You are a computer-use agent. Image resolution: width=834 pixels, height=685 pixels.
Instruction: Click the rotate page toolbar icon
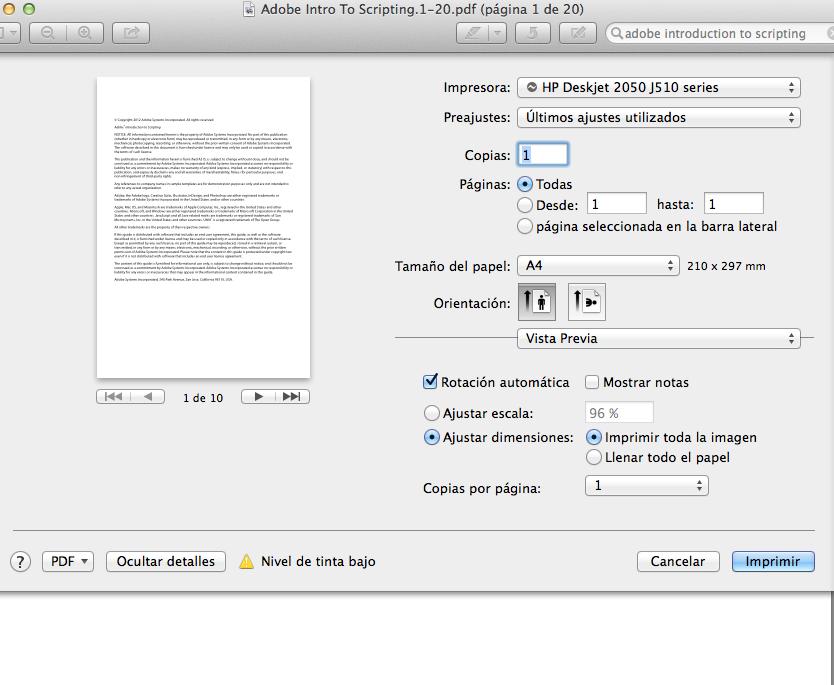click(532, 33)
